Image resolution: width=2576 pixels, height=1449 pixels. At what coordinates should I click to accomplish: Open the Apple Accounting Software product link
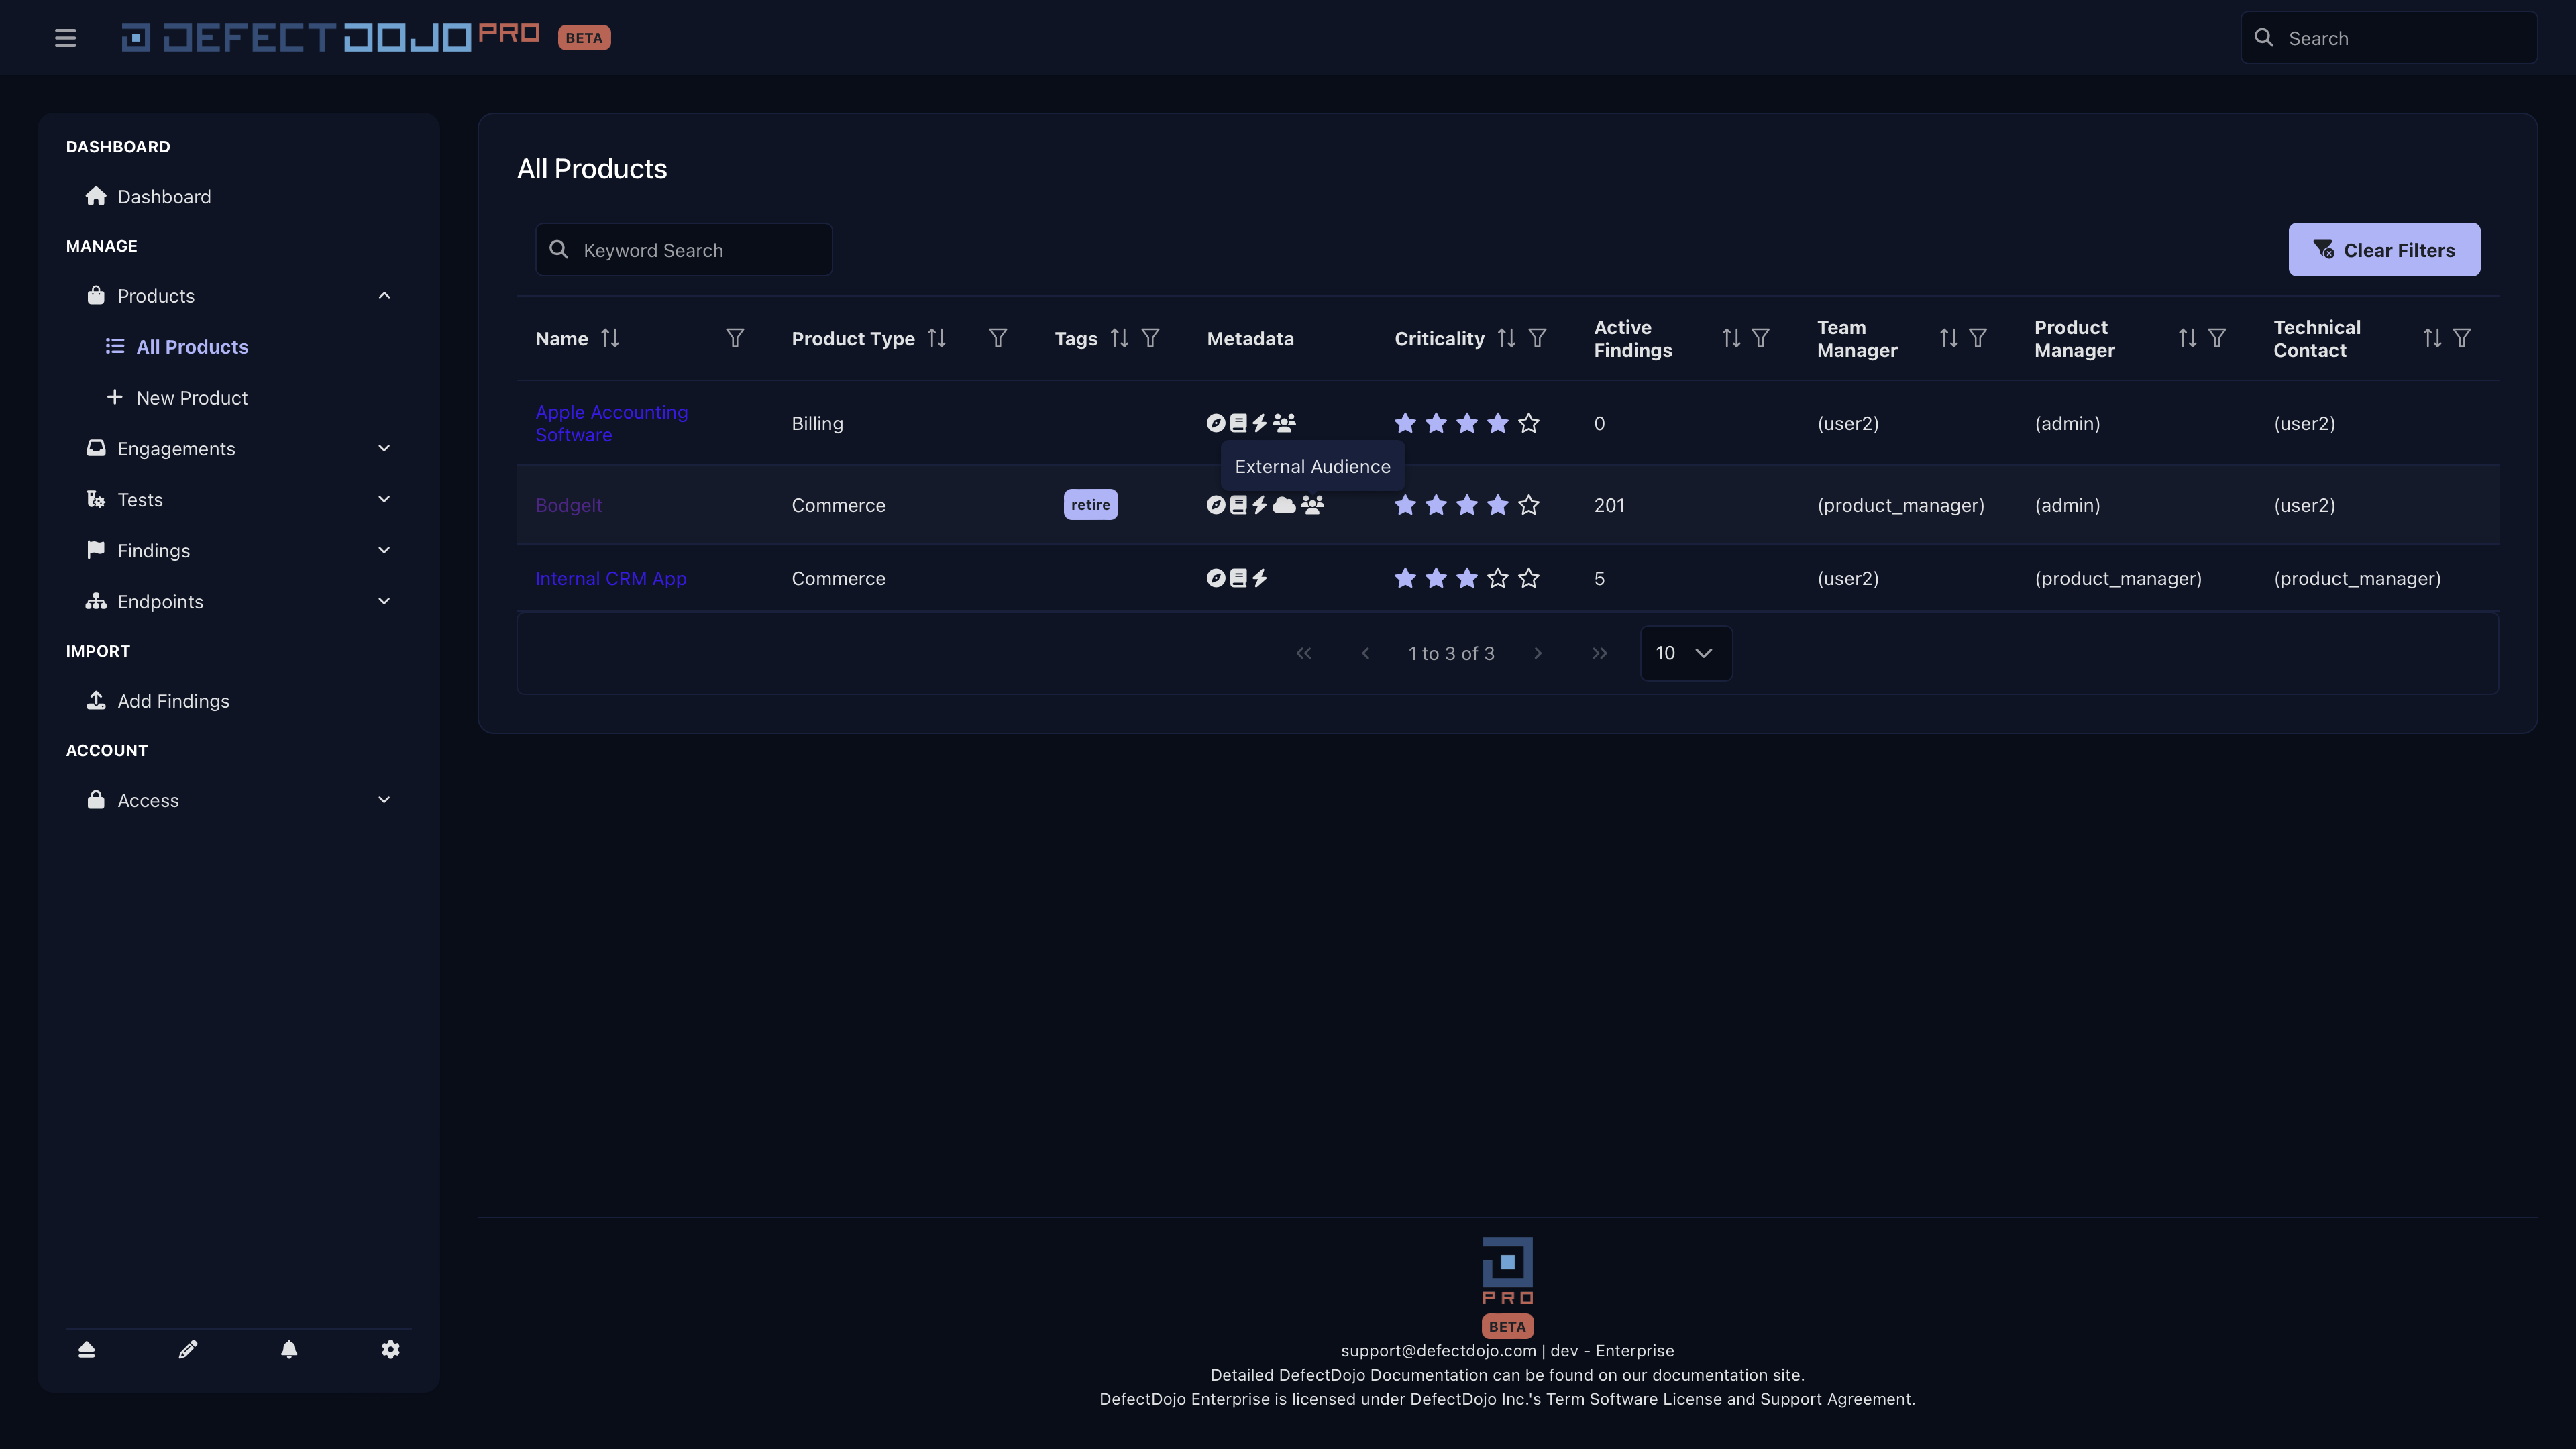click(611, 423)
